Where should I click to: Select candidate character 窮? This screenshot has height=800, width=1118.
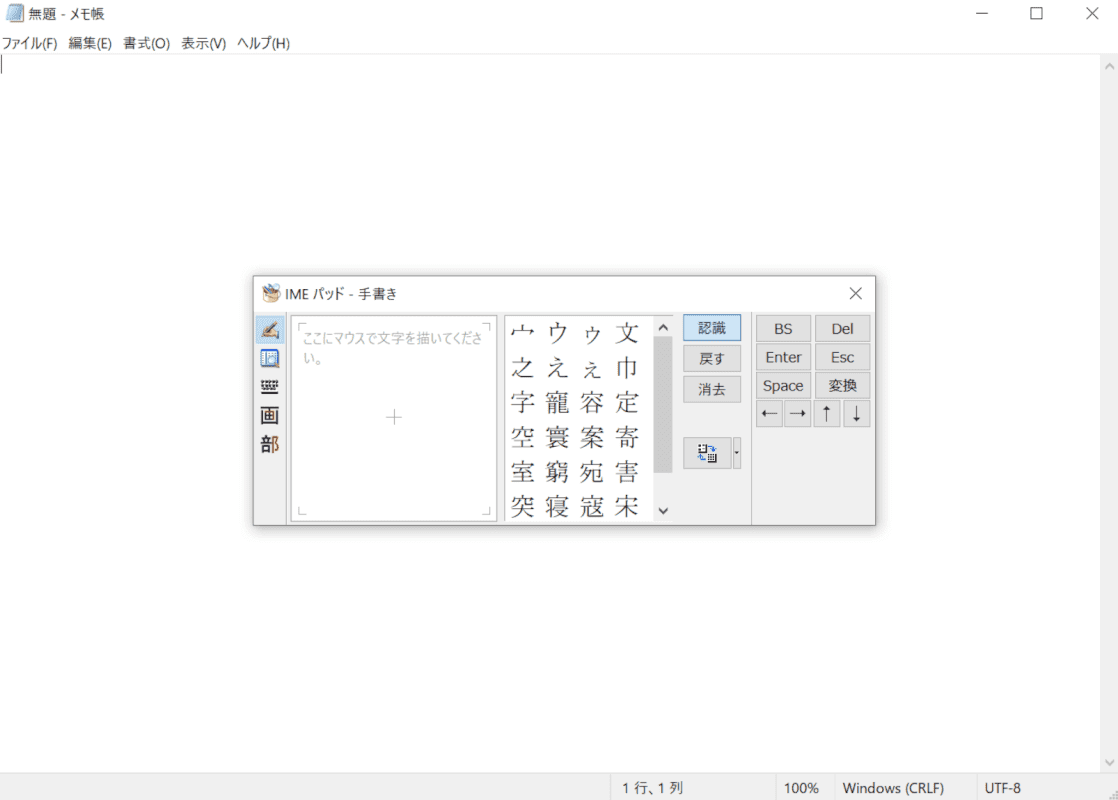pos(557,472)
